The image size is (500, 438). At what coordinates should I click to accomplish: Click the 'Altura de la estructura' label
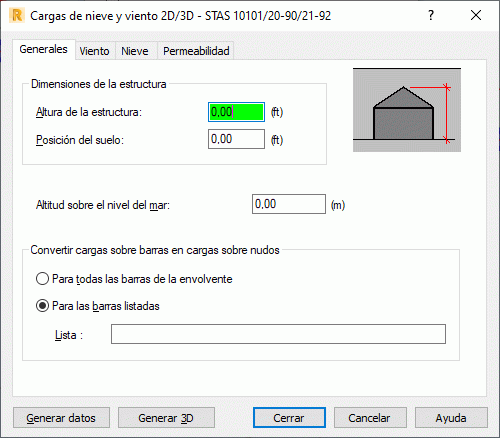click(89, 112)
